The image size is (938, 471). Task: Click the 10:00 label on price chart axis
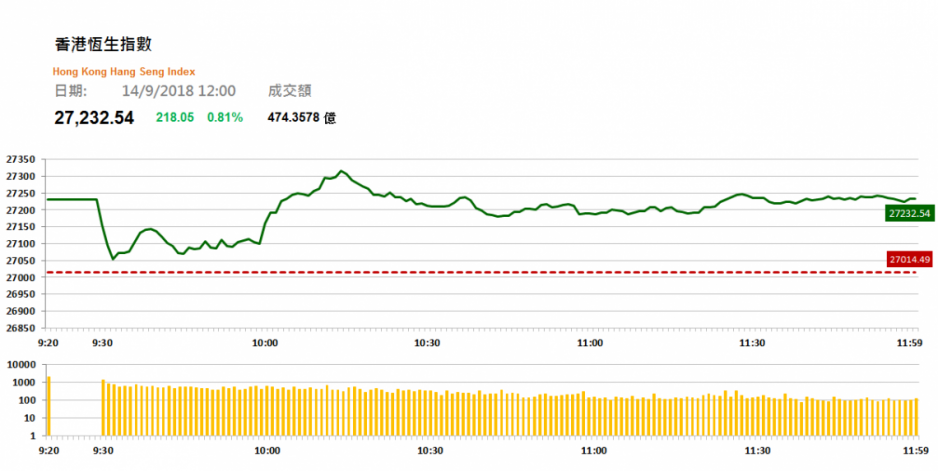pos(265,343)
